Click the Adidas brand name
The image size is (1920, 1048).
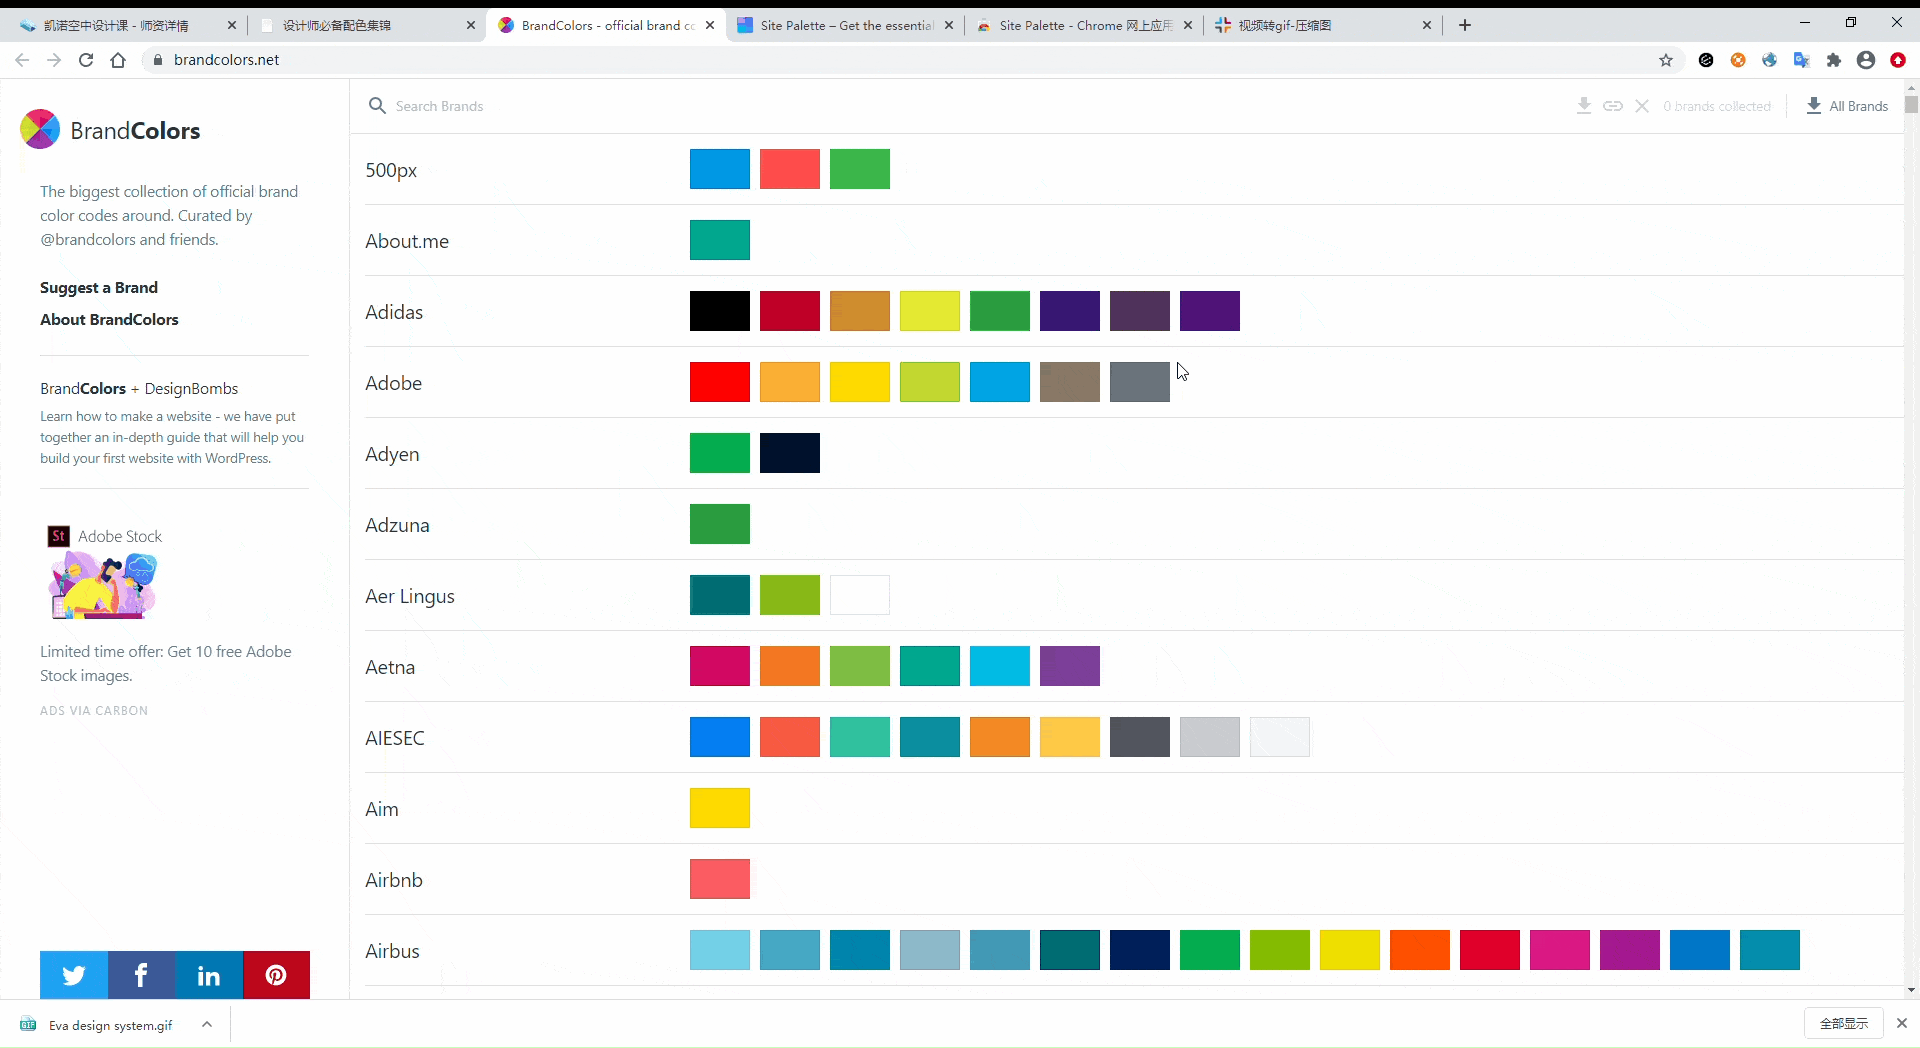point(394,312)
